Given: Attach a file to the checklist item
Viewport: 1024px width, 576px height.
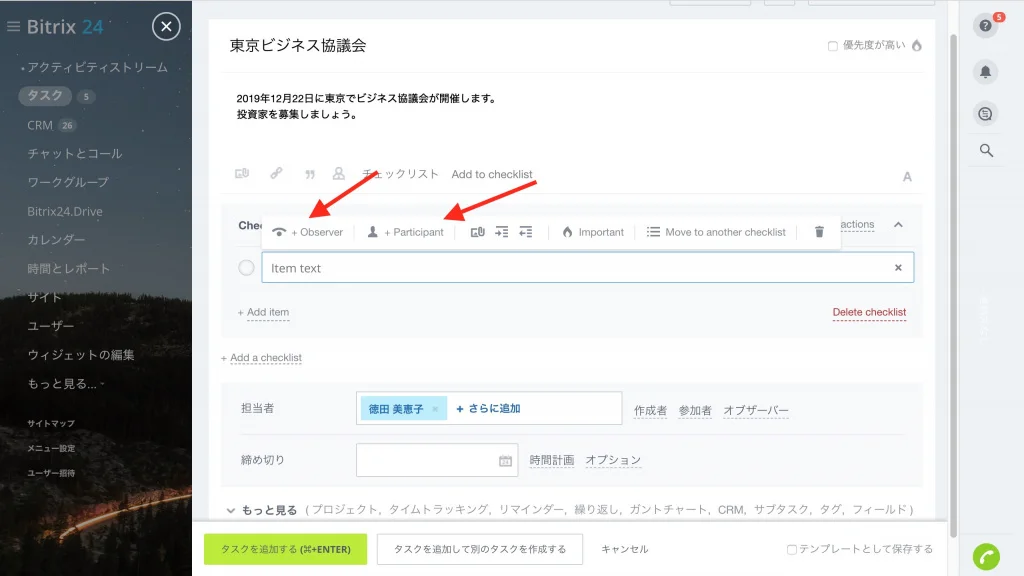Looking at the screenshot, I should tap(477, 232).
